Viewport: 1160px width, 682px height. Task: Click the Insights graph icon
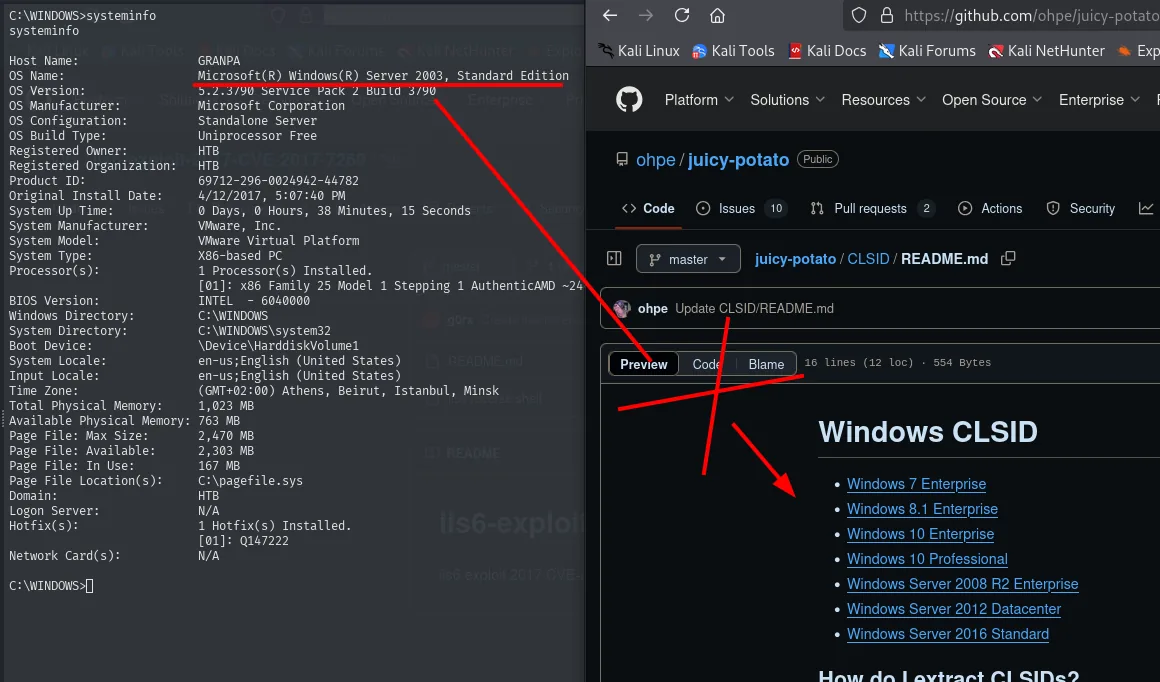coord(1146,209)
